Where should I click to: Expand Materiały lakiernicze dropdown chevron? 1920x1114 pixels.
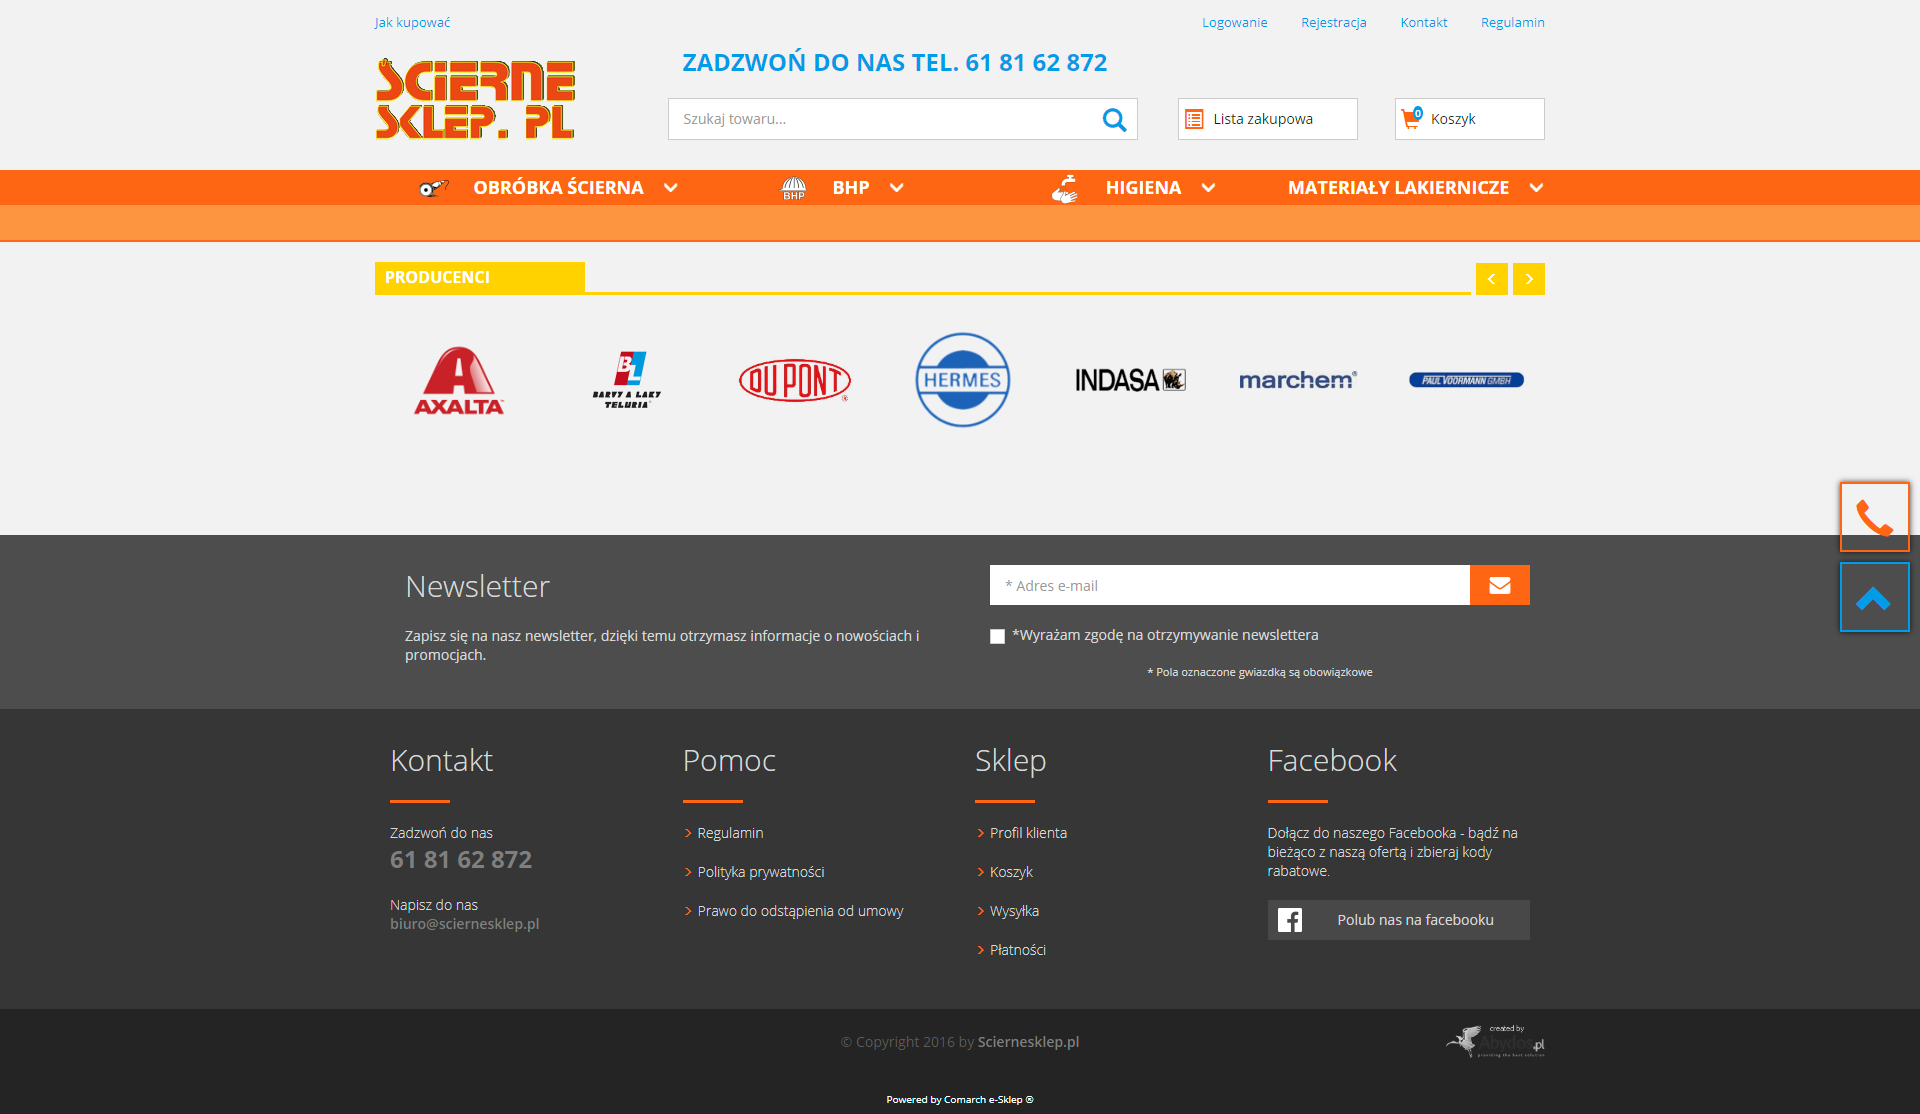[1536, 188]
